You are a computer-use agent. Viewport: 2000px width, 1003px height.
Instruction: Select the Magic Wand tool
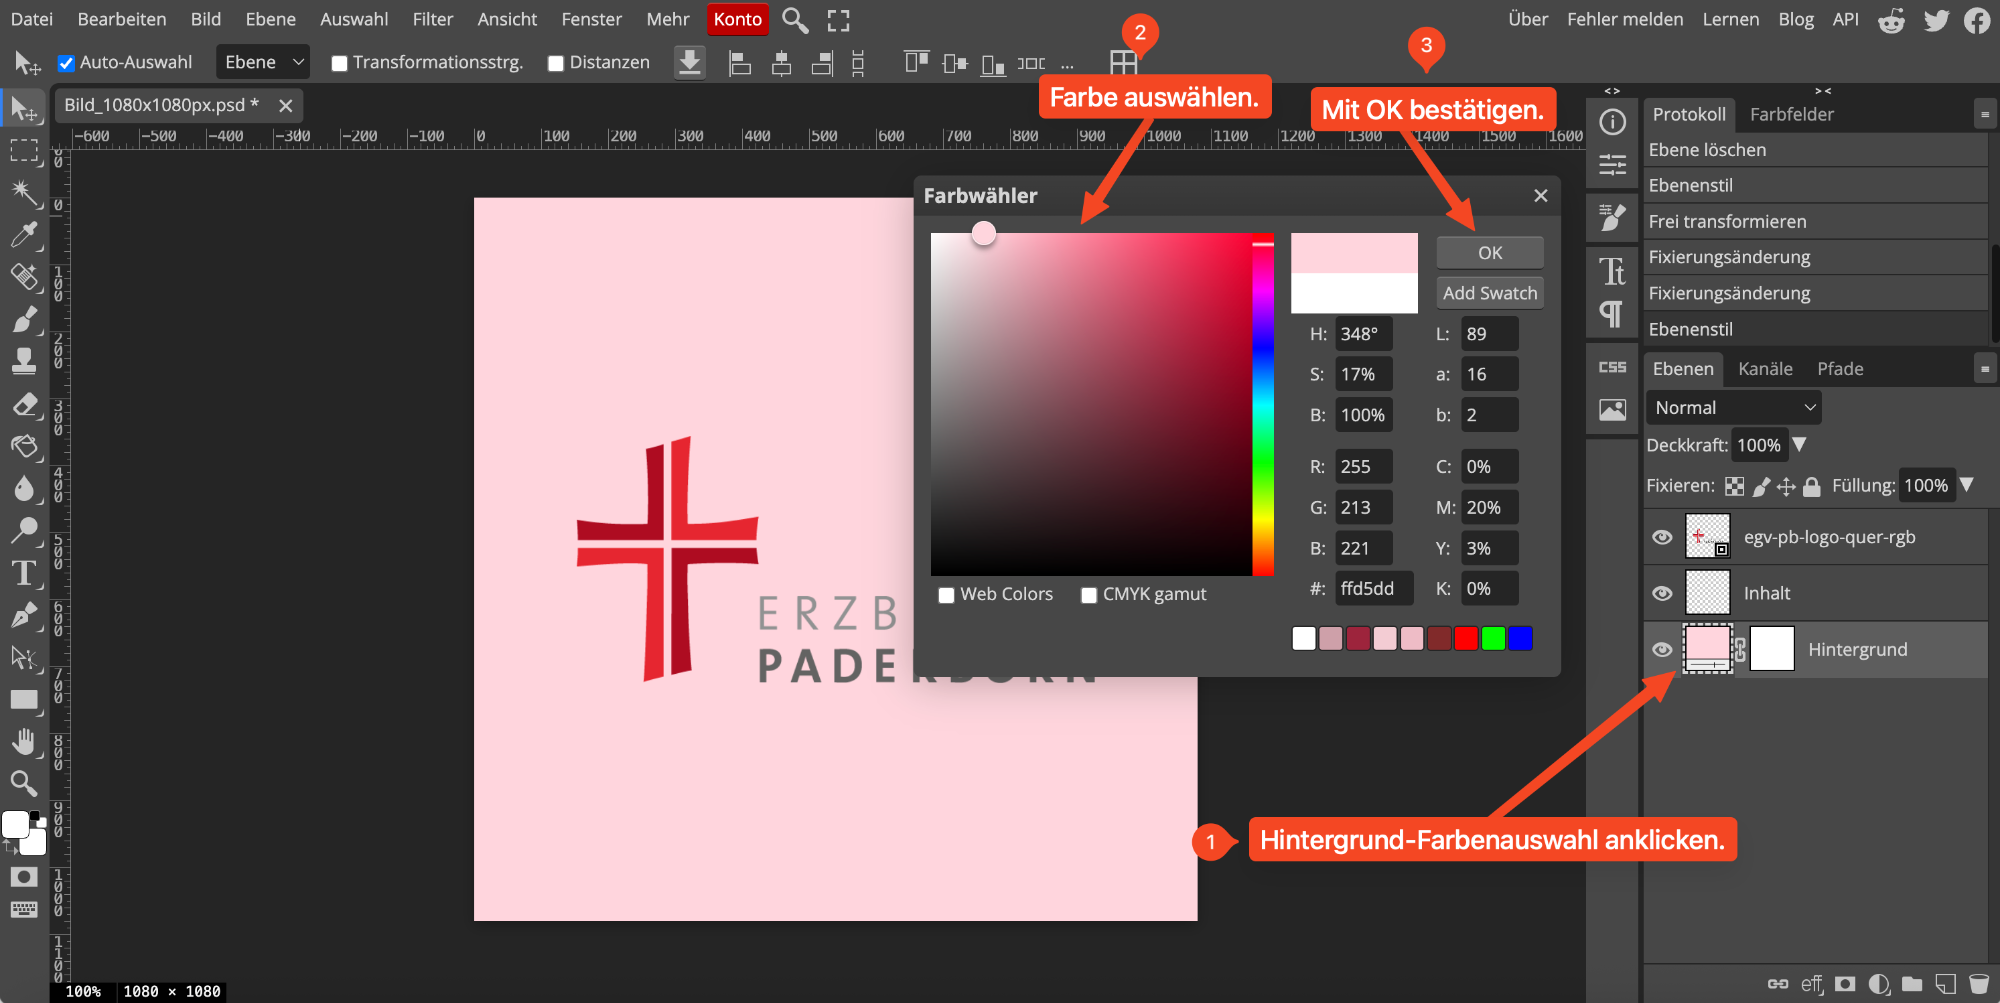point(24,192)
